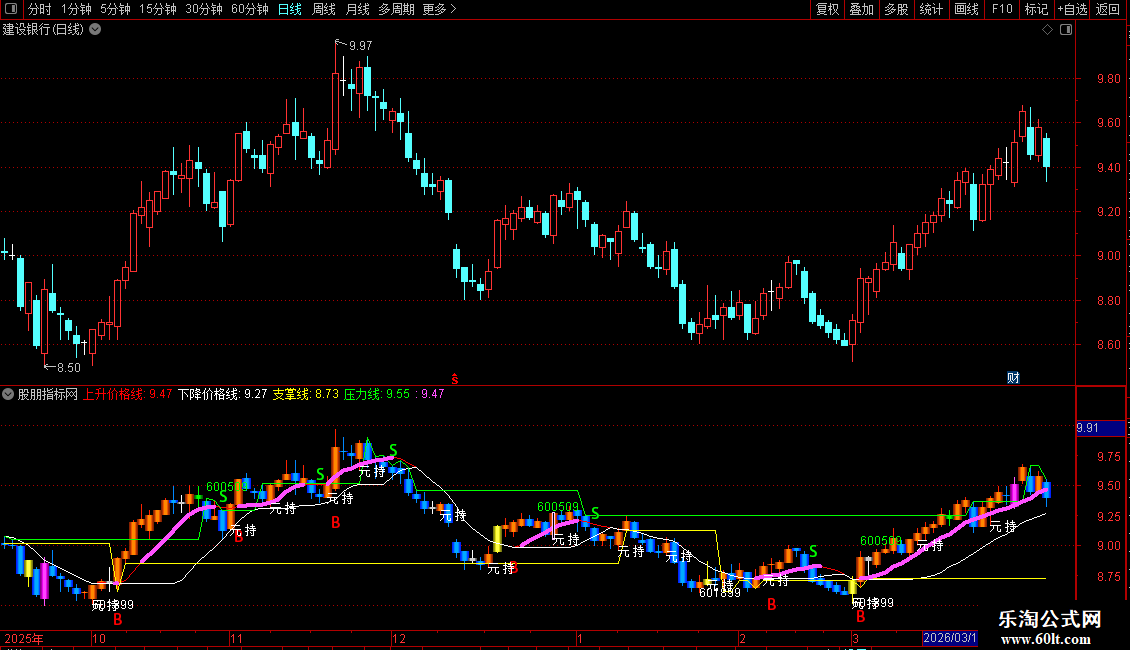Screen dimensions: 1130x650
Task: Switch to the 分时 intraday view
Action: tap(40, 9)
